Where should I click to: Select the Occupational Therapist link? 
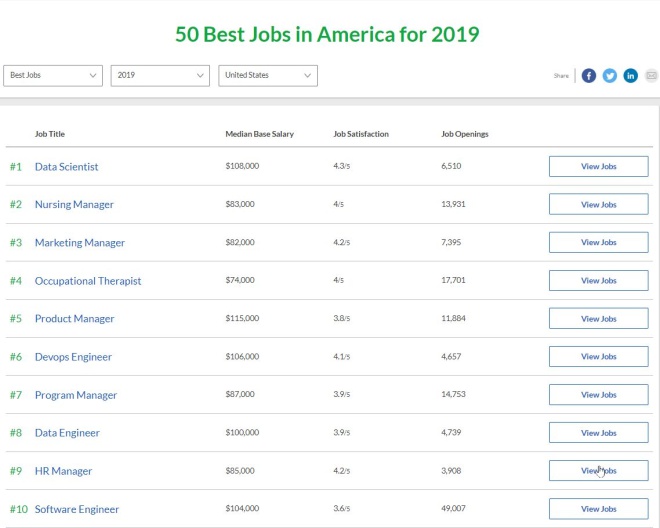coord(88,281)
